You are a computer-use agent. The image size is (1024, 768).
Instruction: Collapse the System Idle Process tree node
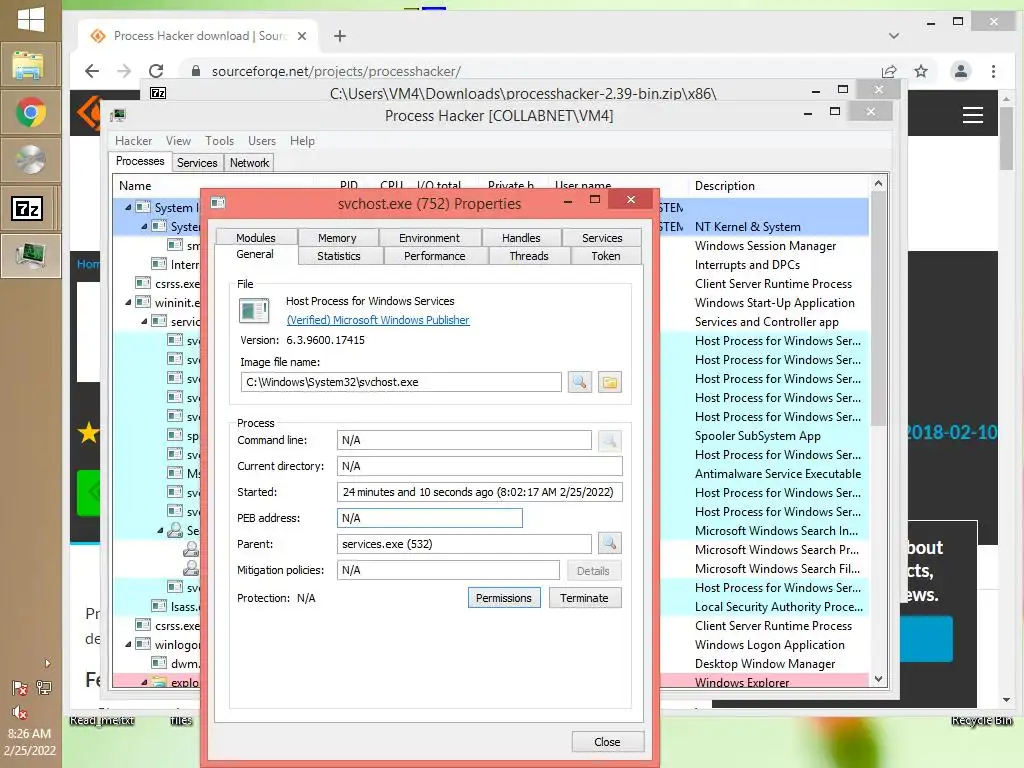[x=128, y=207]
